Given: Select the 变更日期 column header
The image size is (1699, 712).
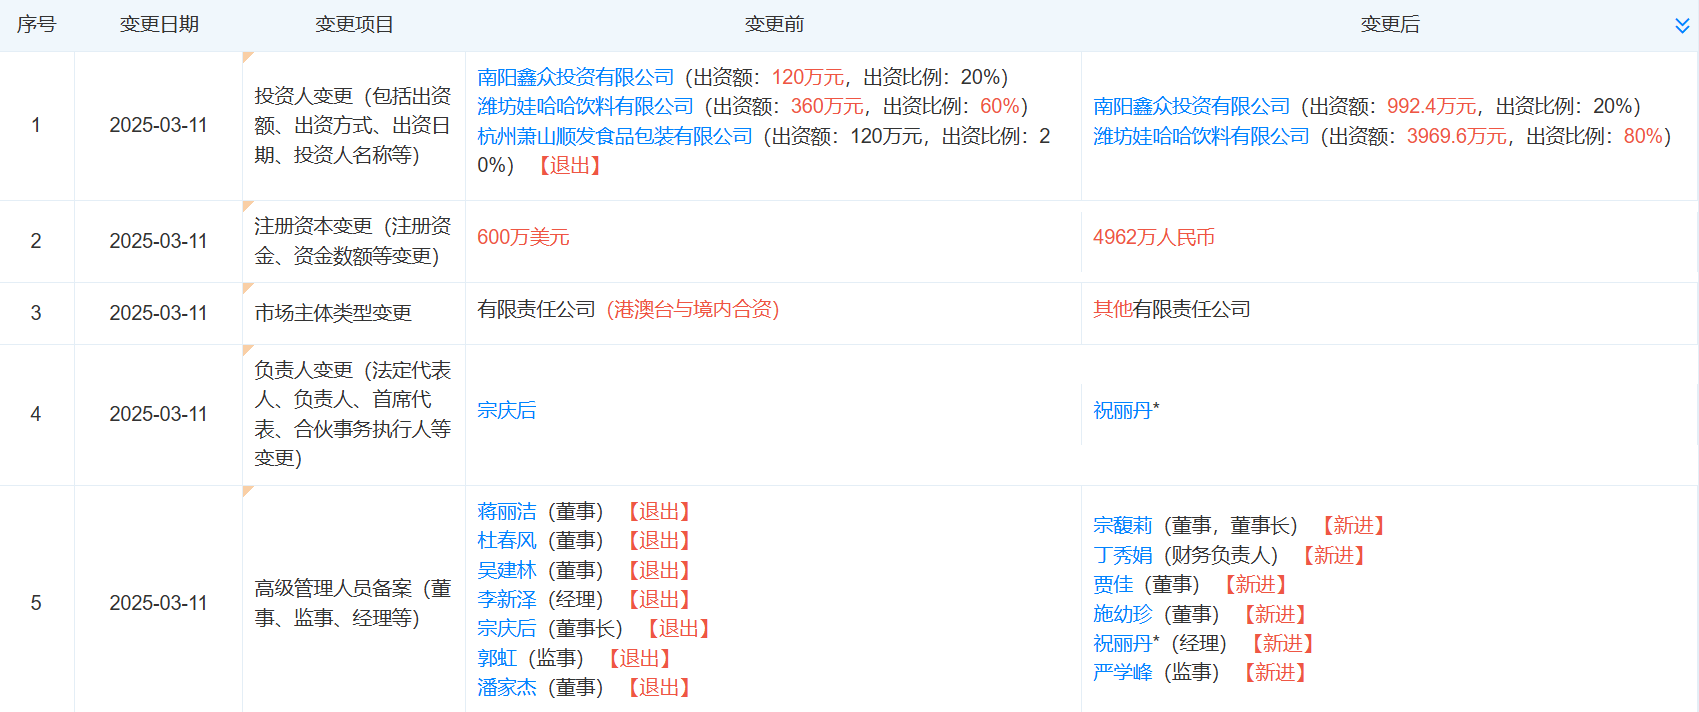Looking at the screenshot, I should (x=159, y=24).
